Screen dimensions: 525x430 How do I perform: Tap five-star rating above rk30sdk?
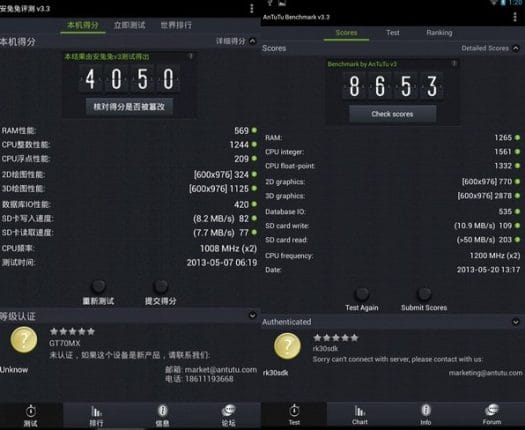coord(335,338)
